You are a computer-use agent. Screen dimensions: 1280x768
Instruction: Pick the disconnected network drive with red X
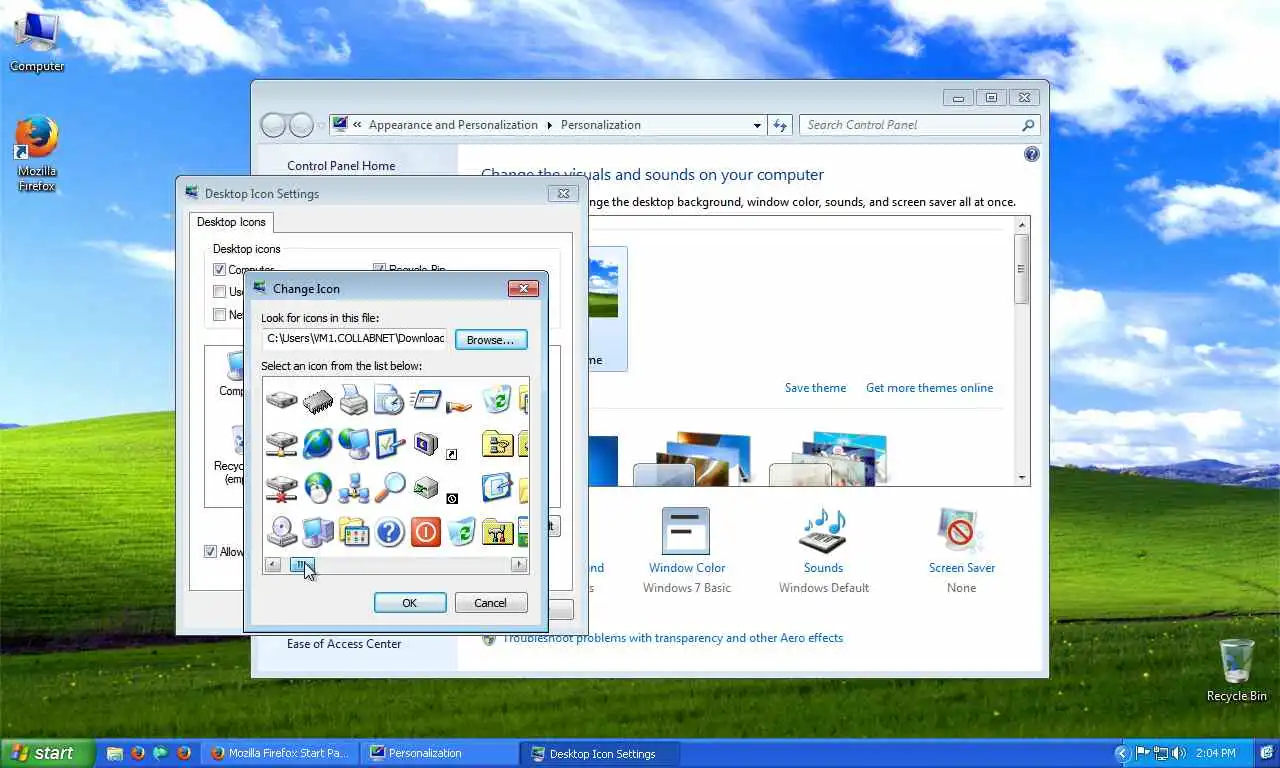[282, 488]
